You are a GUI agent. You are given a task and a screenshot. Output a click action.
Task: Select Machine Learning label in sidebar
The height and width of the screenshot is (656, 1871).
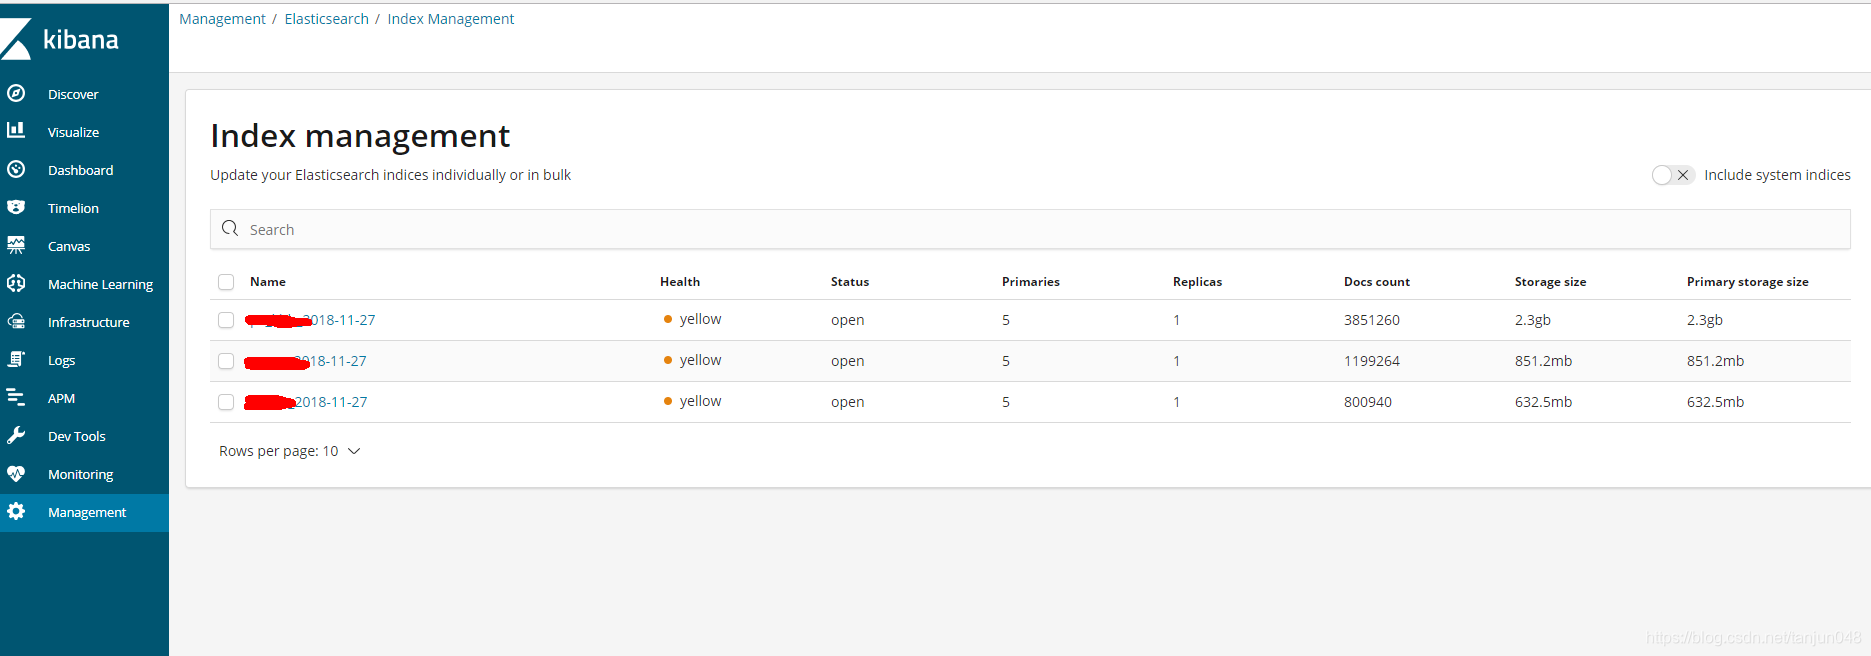click(100, 284)
